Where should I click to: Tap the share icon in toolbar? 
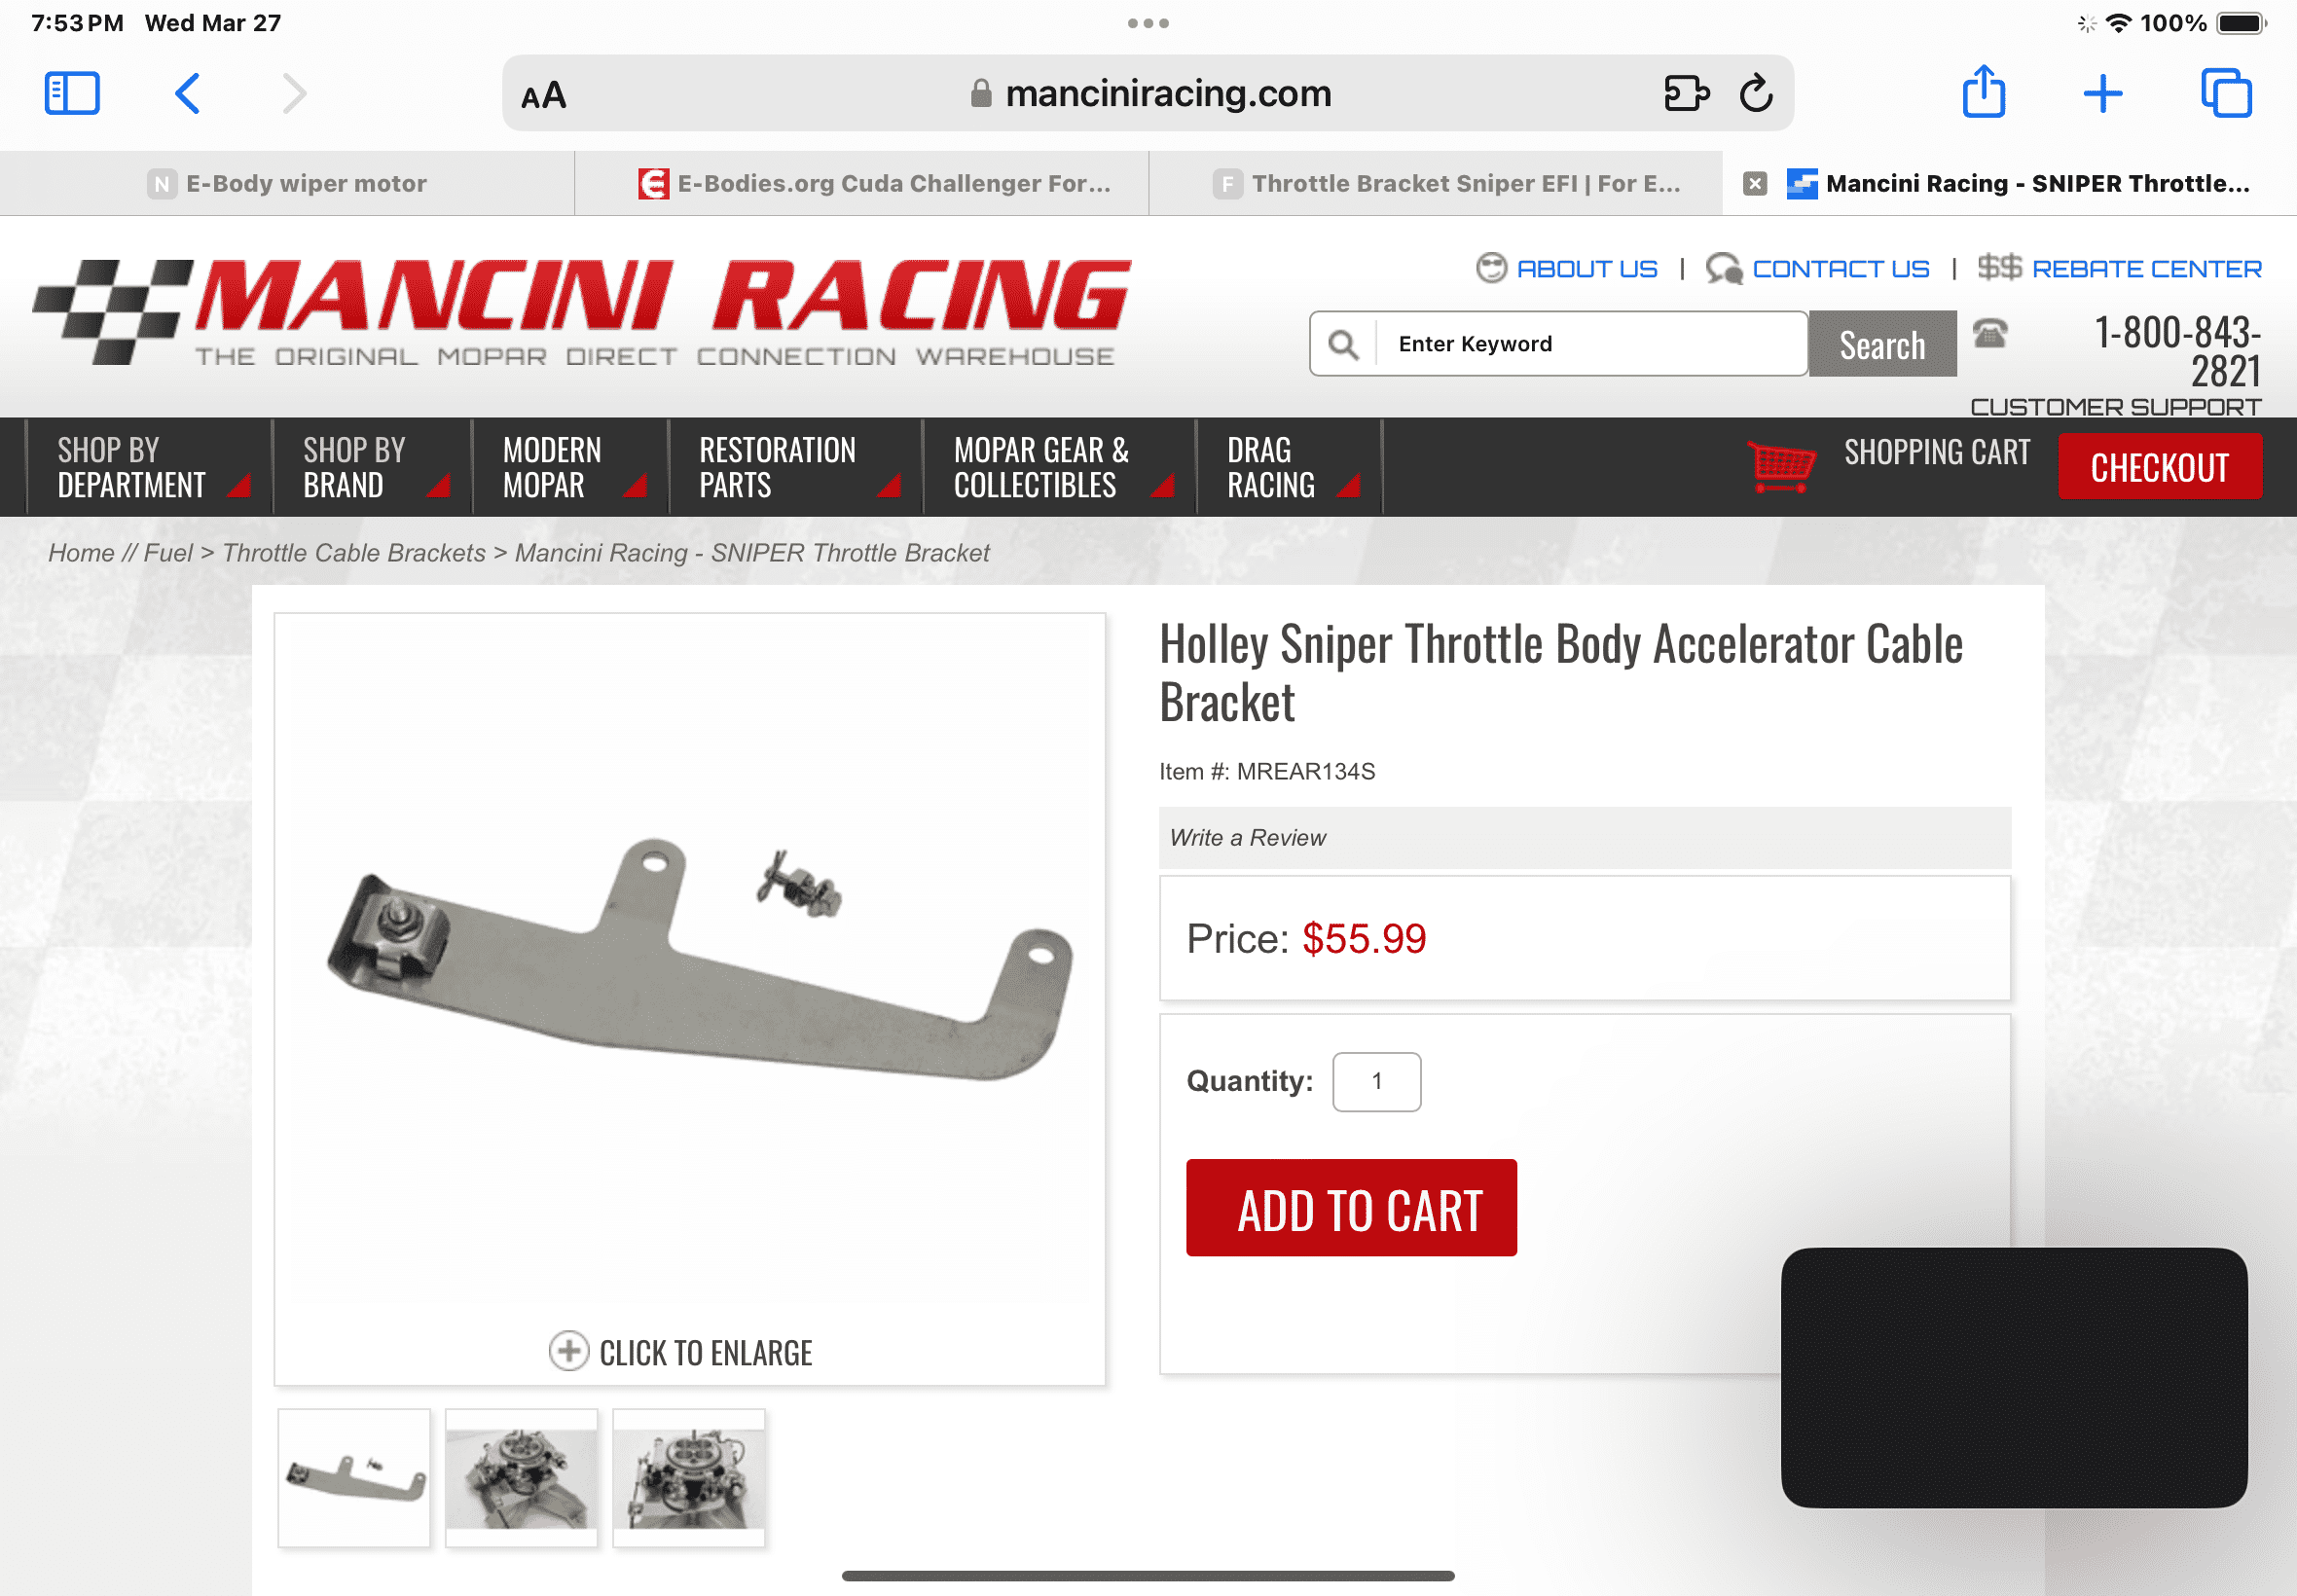pyautogui.click(x=1984, y=92)
